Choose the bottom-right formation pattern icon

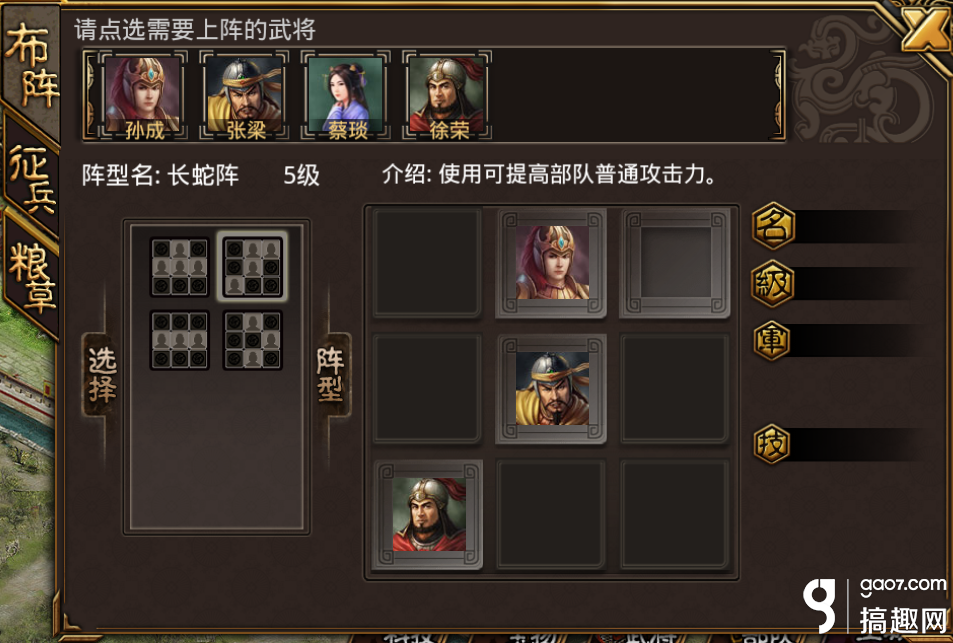point(253,340)
